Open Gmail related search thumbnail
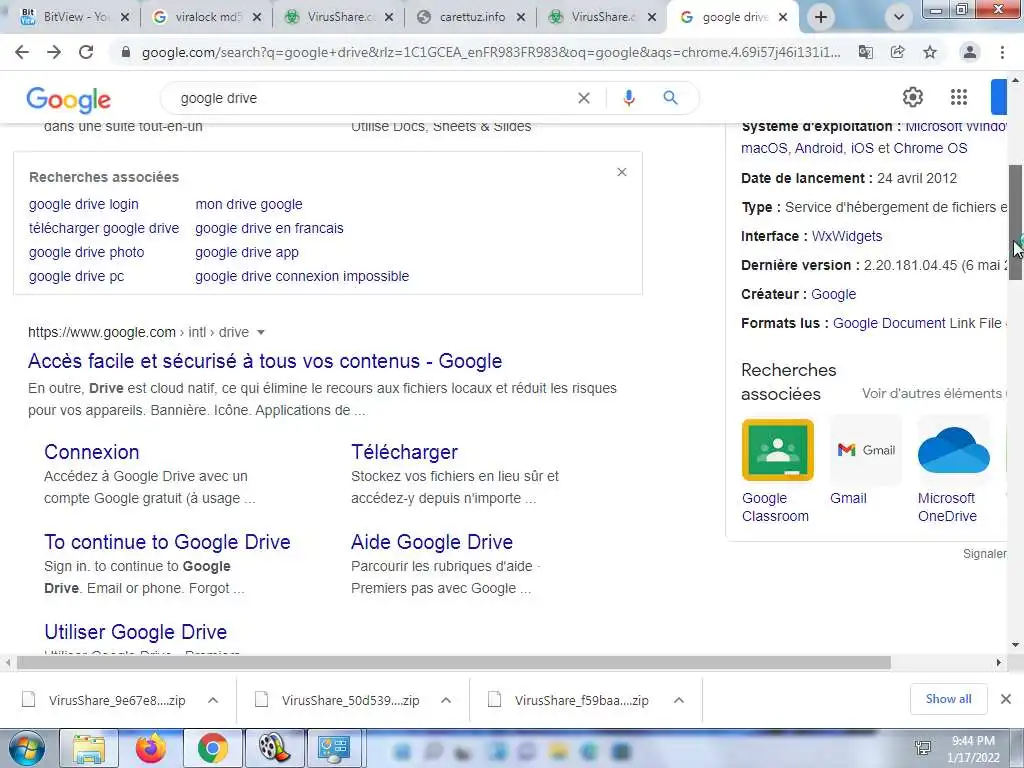 point(866,450)
